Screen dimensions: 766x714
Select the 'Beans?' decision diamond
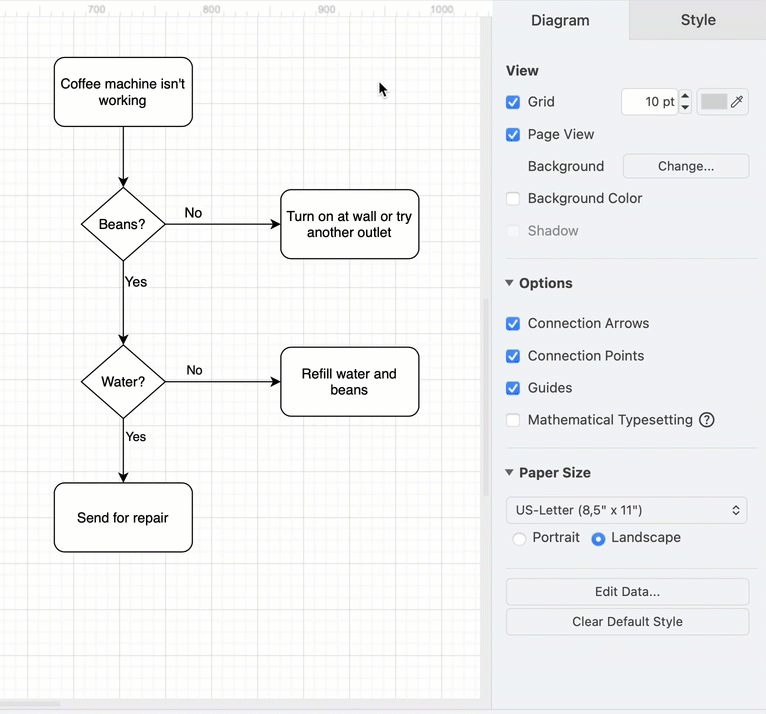tap(123, 224)
